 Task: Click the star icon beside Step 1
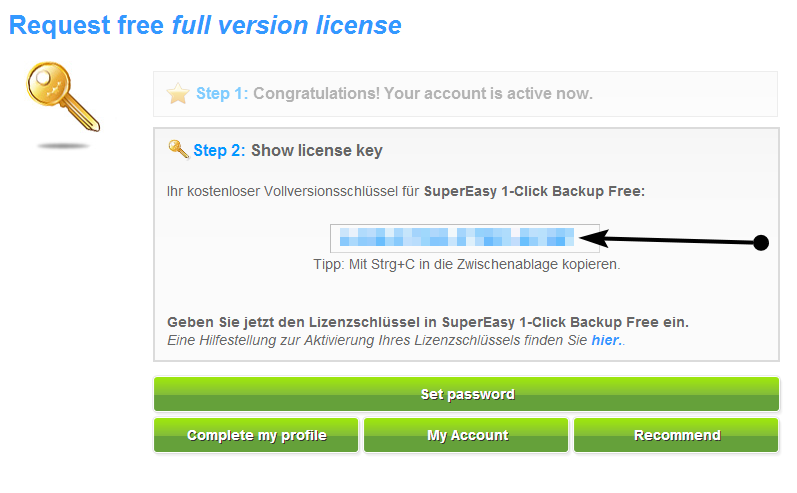[x=178, y=94]
